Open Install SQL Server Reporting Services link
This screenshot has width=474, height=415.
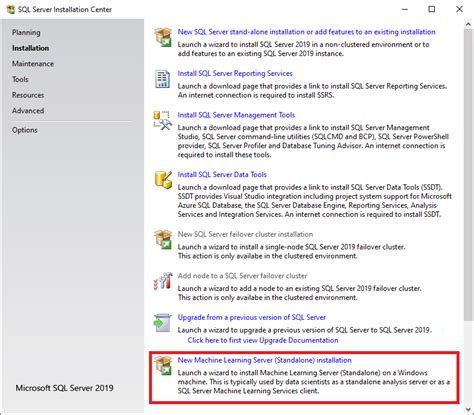pos(235,73)
